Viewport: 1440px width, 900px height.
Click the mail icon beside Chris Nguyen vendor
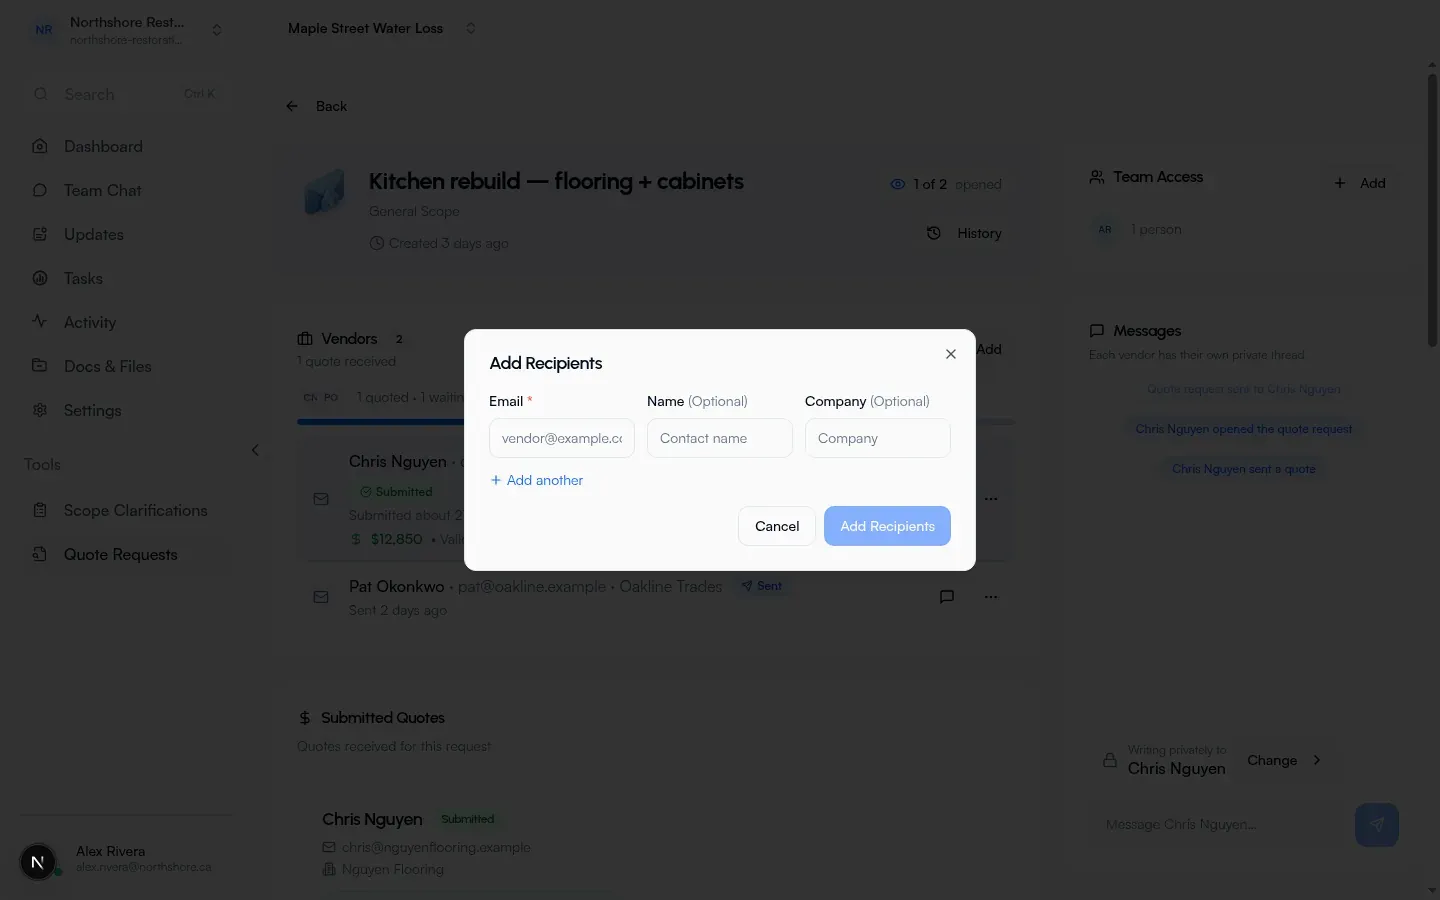[x=321, y=498]
